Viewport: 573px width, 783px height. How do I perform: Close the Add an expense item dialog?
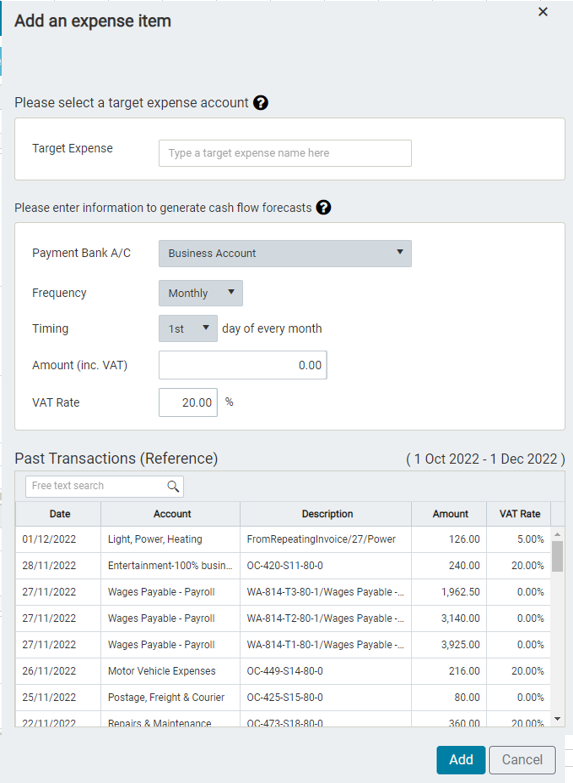[543, 12]
